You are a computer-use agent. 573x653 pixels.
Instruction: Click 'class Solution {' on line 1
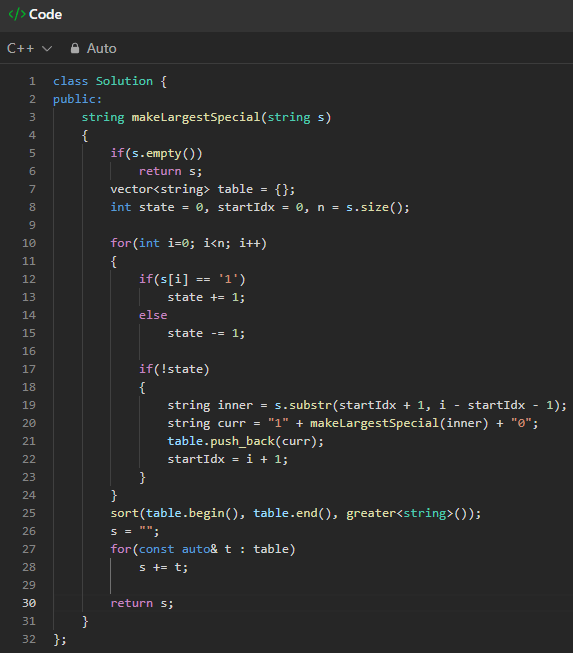click(x=110, y=81)
